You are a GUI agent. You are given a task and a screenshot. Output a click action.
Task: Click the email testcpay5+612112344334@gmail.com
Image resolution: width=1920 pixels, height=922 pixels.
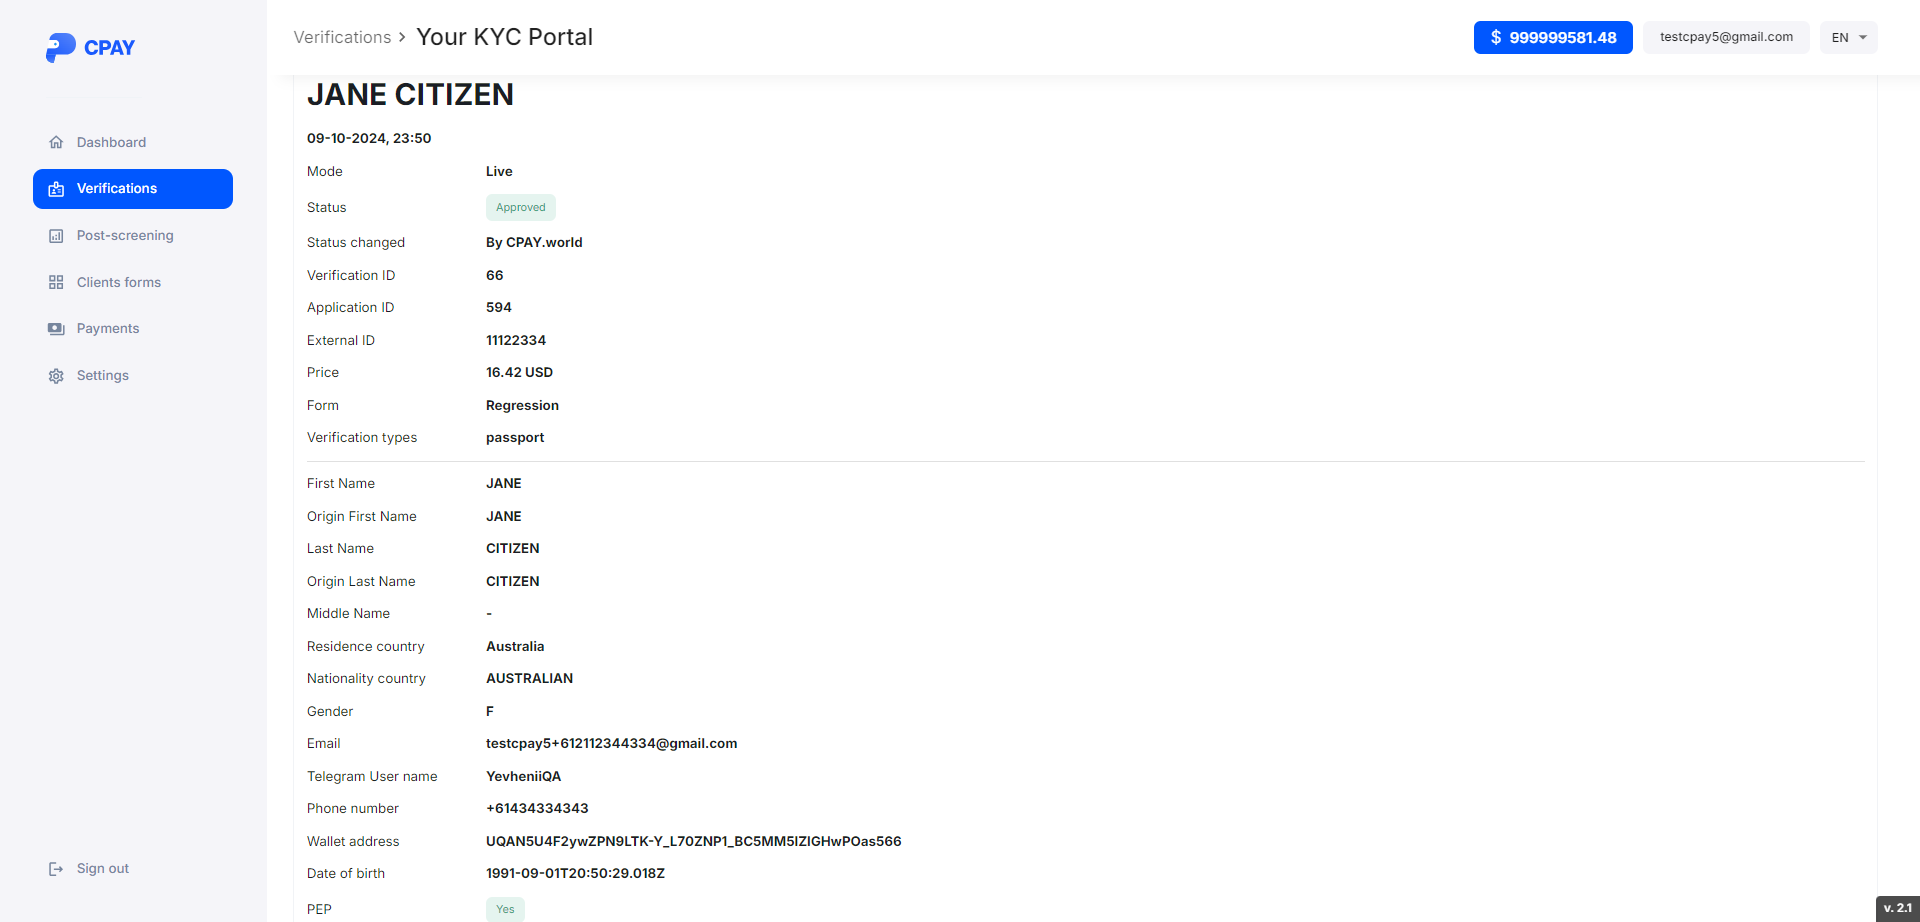click(x=611, y=744)
